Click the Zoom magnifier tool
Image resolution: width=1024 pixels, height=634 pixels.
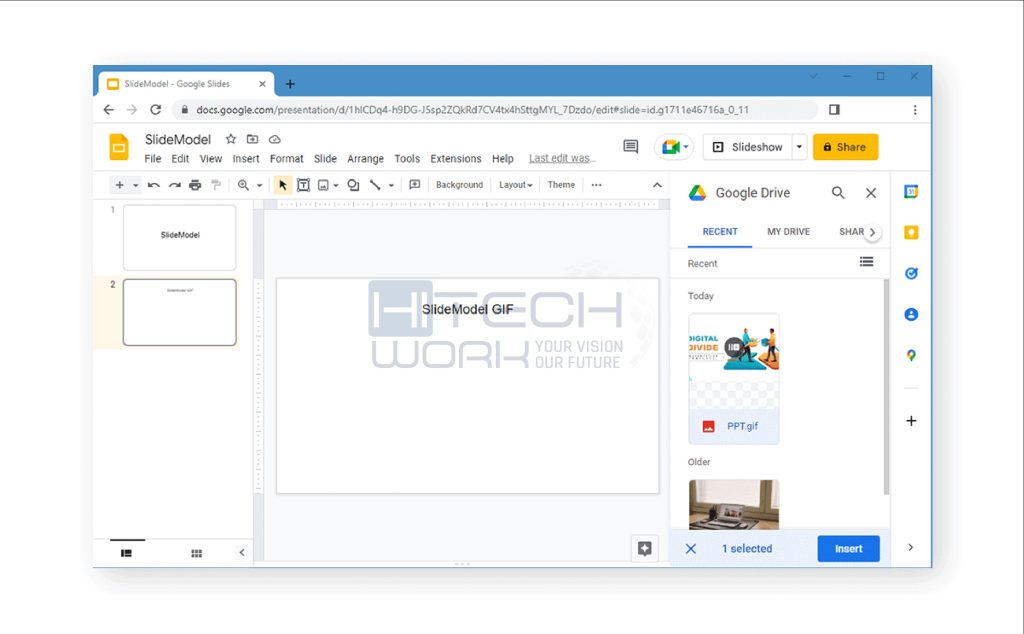tap(243, 185)
